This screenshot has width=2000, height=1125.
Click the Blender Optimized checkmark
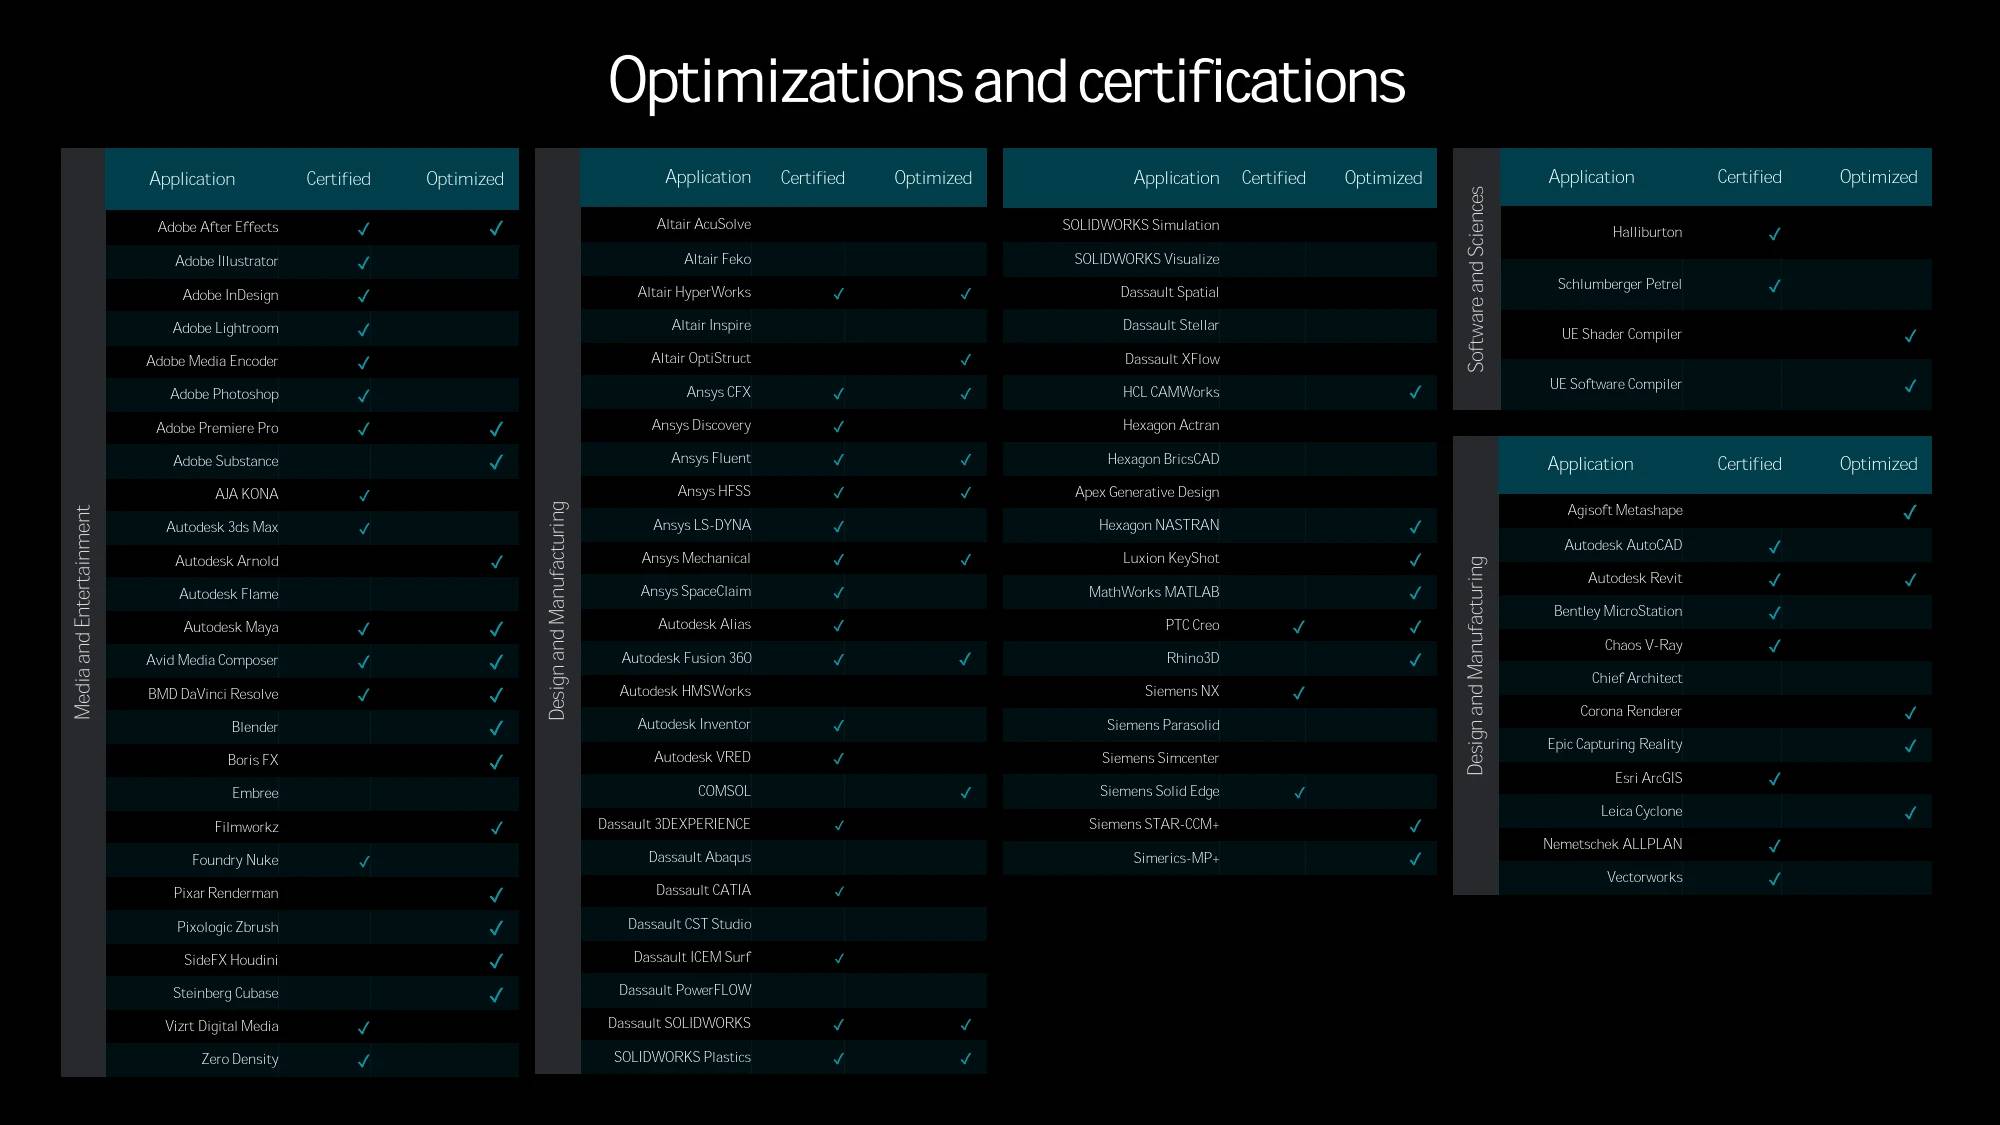tap(496, 728)
